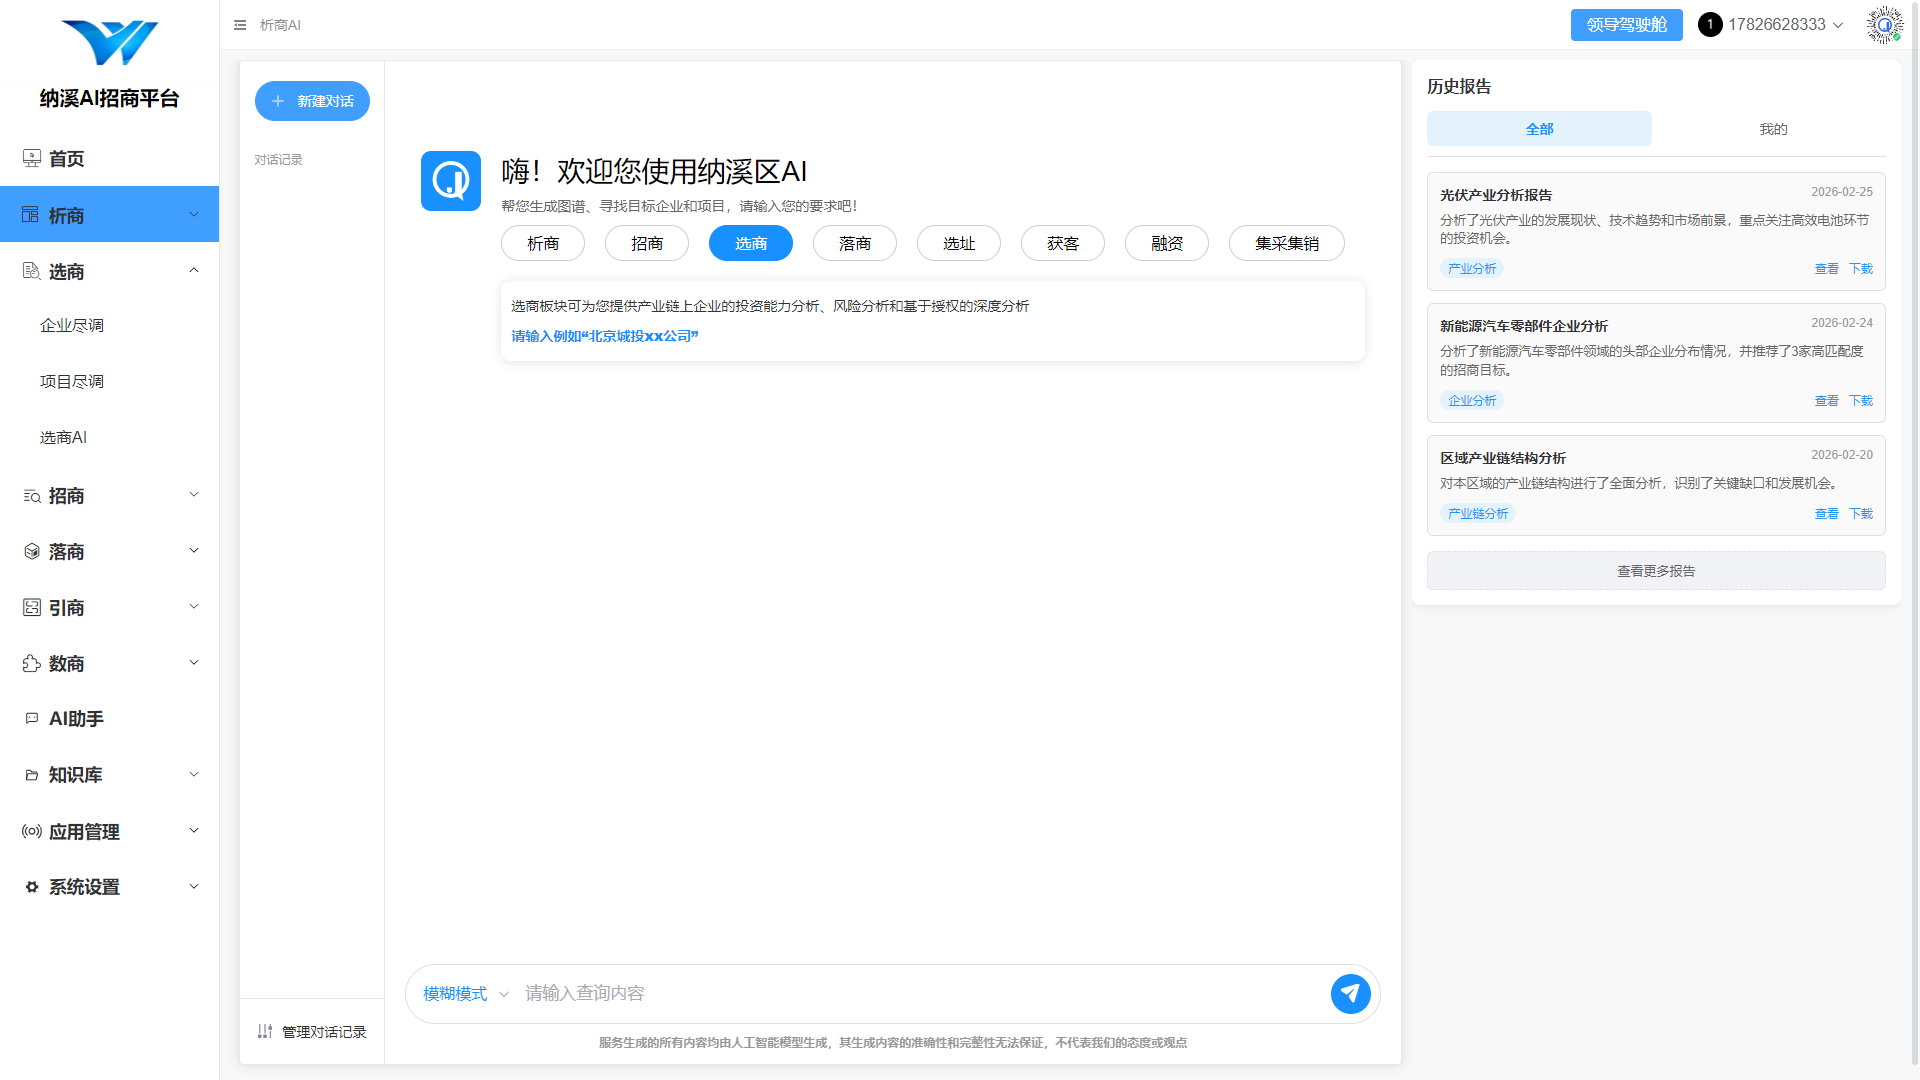Send a query with the paper plane icon
The width and height of the screenshot is (1920, 1080).
tap(1350, 994)
